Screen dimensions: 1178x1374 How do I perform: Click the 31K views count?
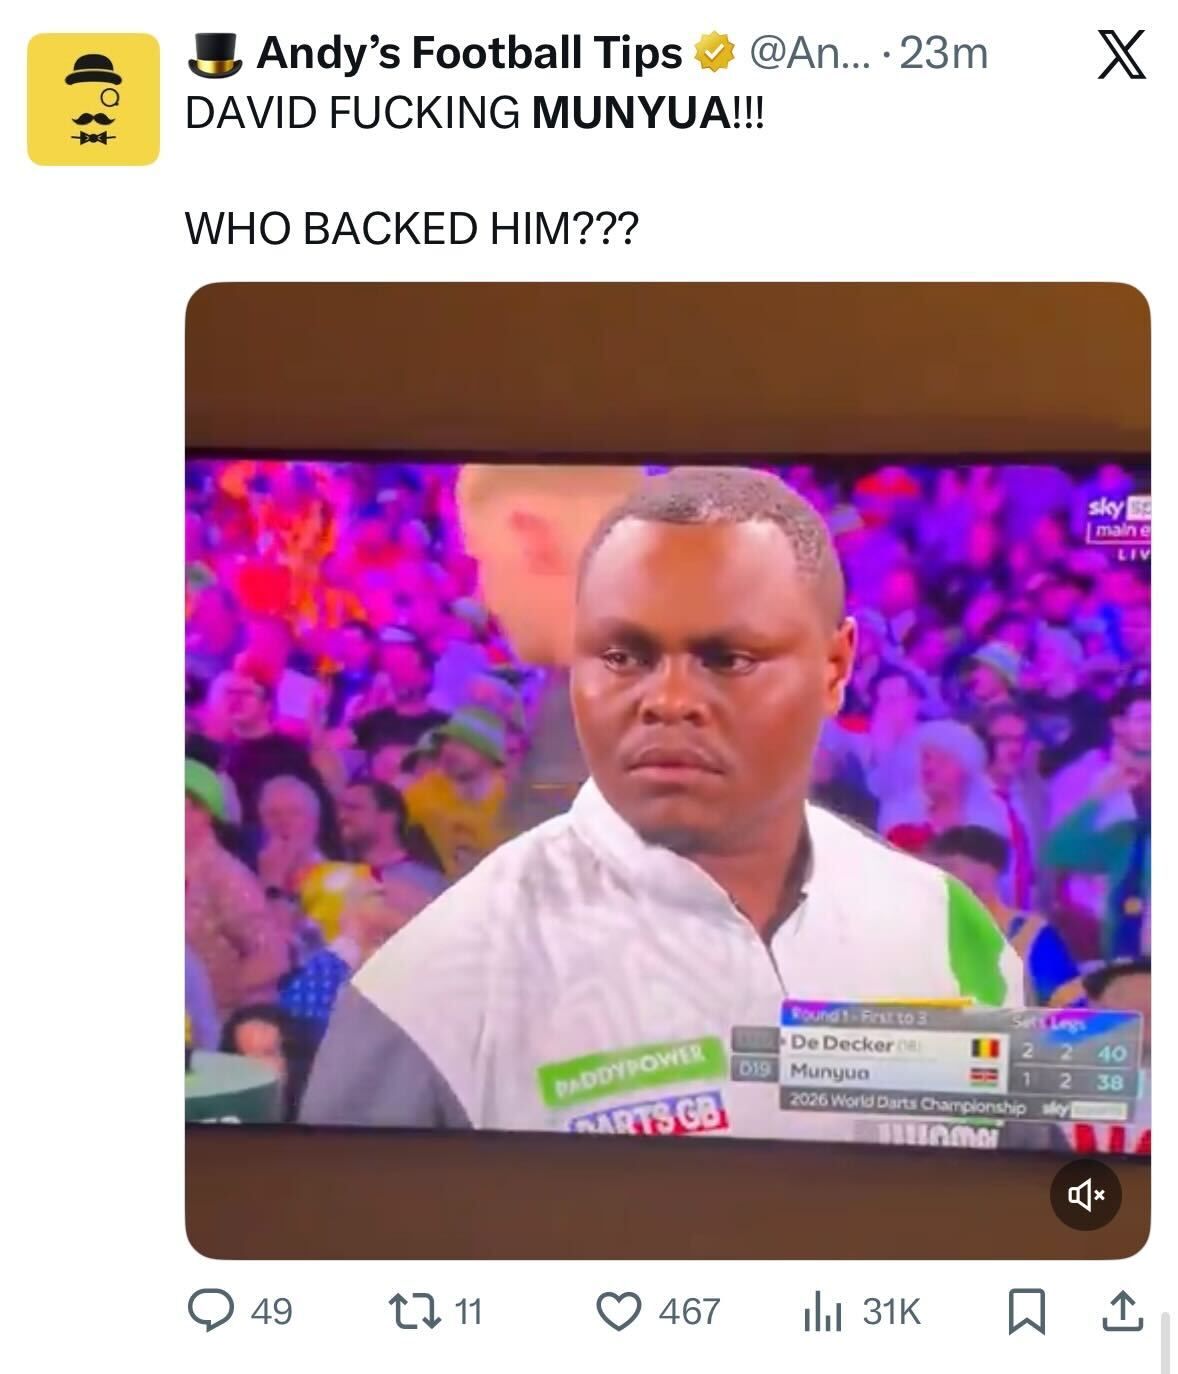[x=891, y=1311]
